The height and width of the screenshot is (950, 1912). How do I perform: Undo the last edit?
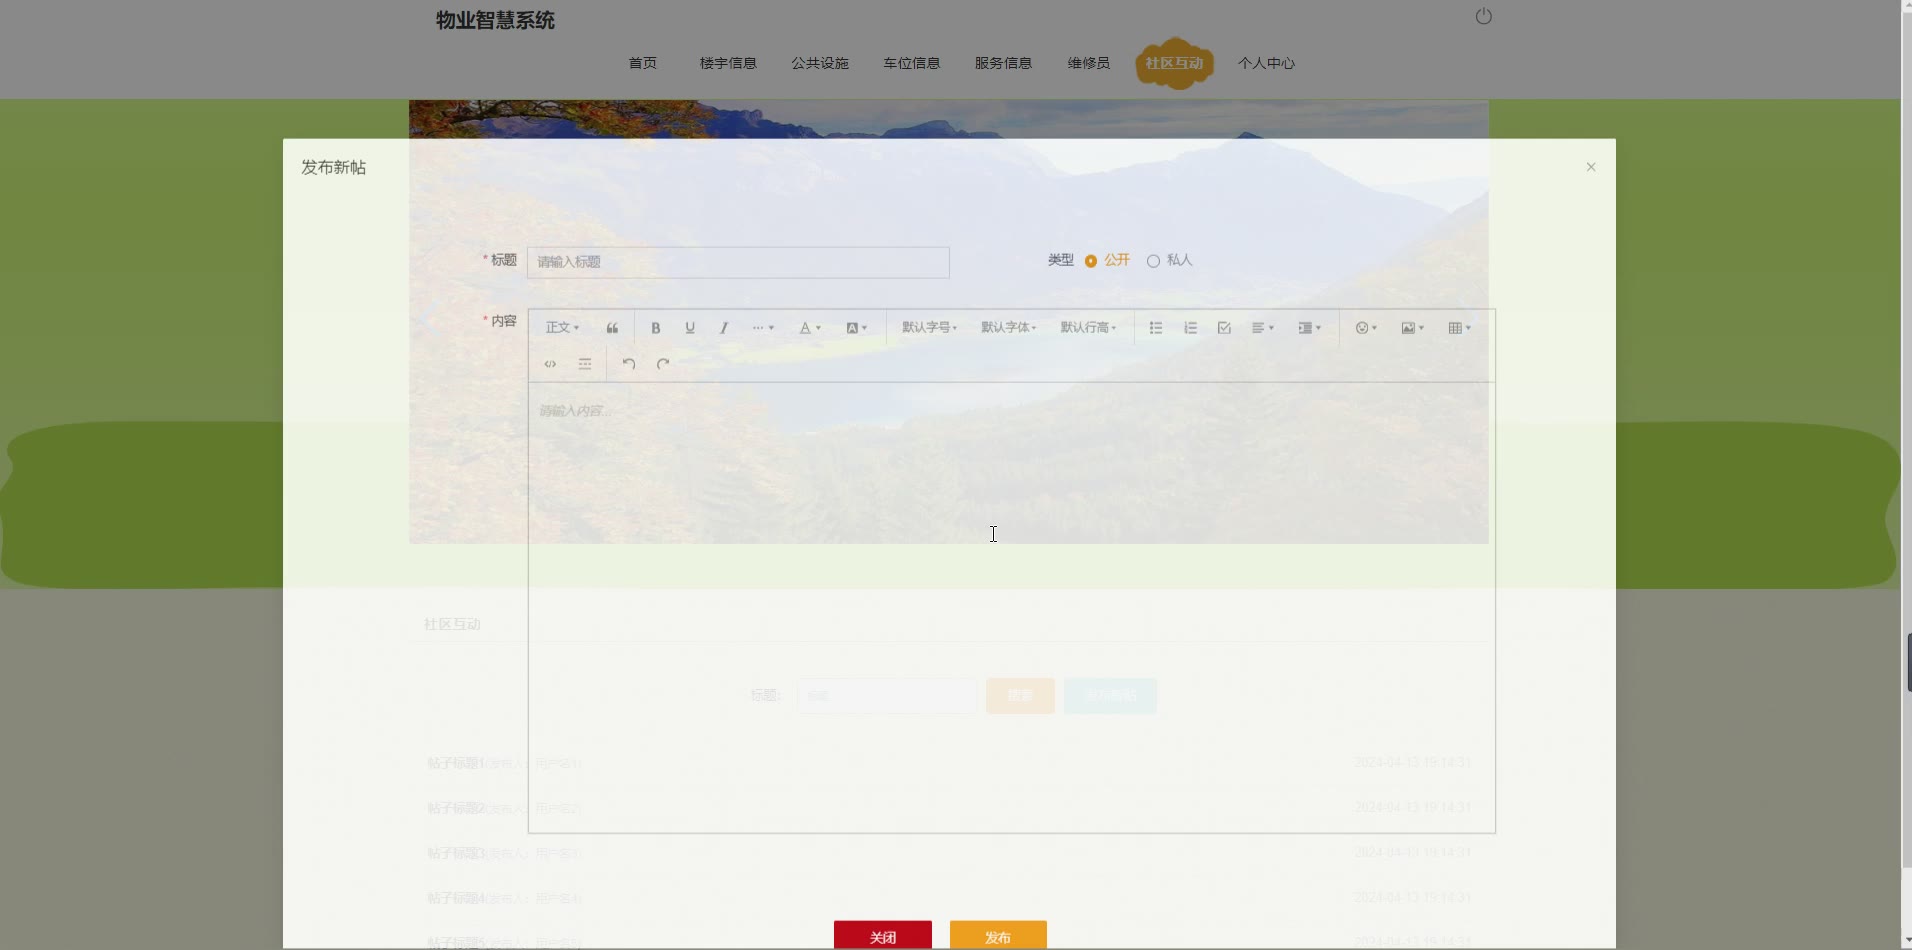coord(629,364)
